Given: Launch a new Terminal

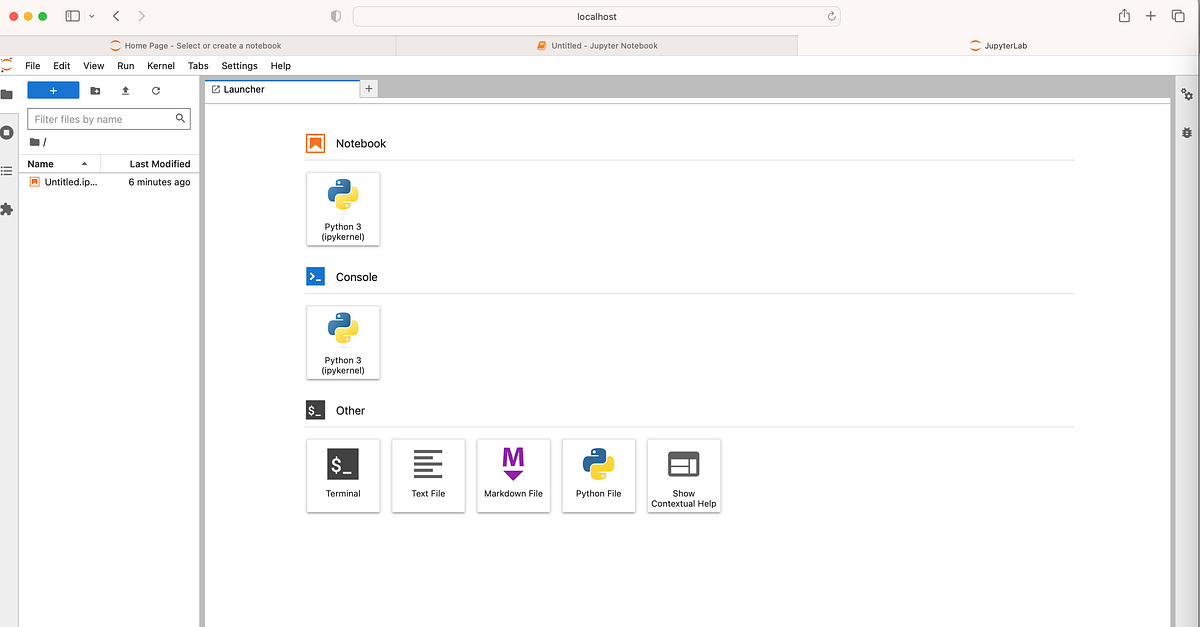Looking at the screenshot, I should coord(343,475).
